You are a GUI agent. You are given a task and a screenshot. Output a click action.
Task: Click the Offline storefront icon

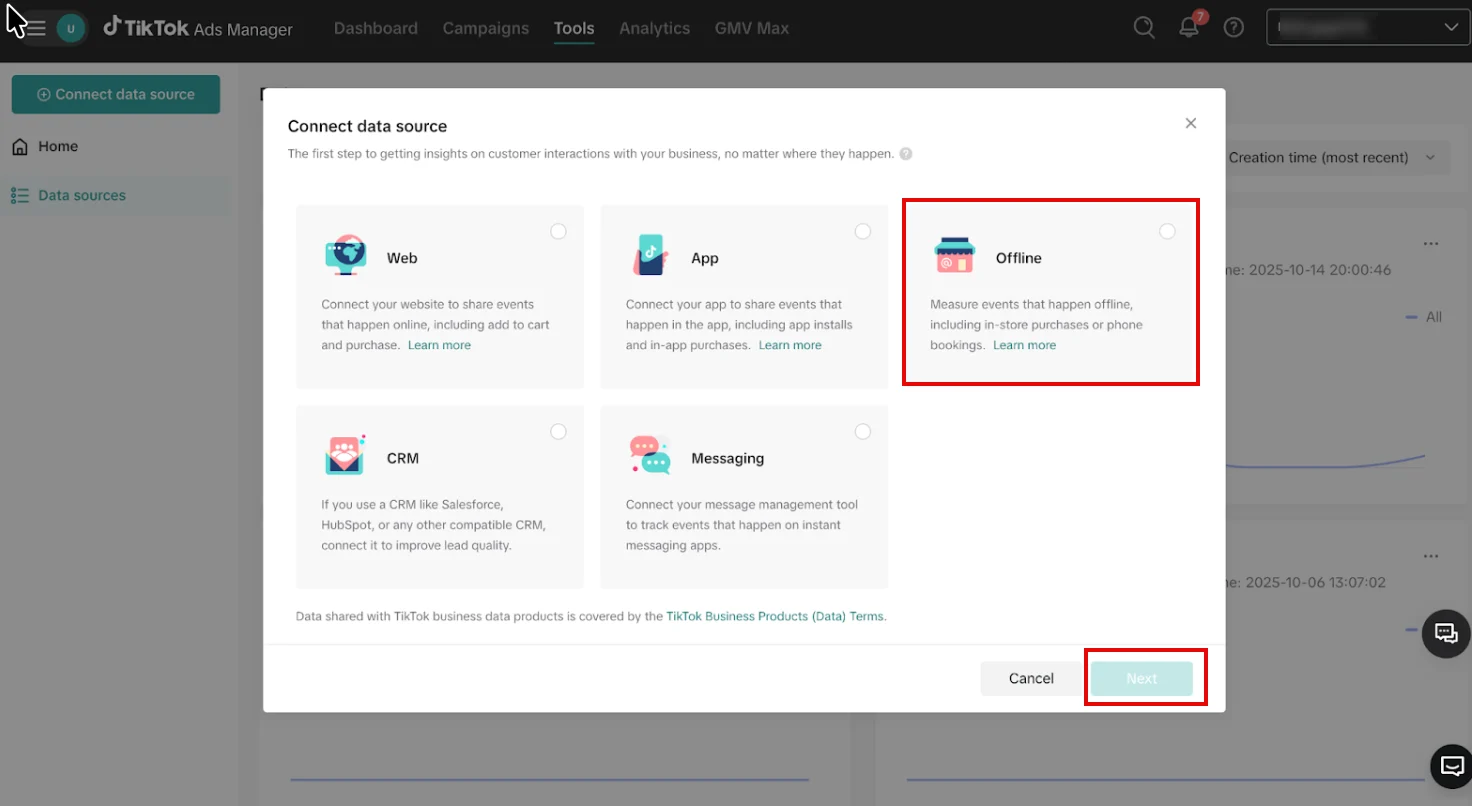pos(955,256)
